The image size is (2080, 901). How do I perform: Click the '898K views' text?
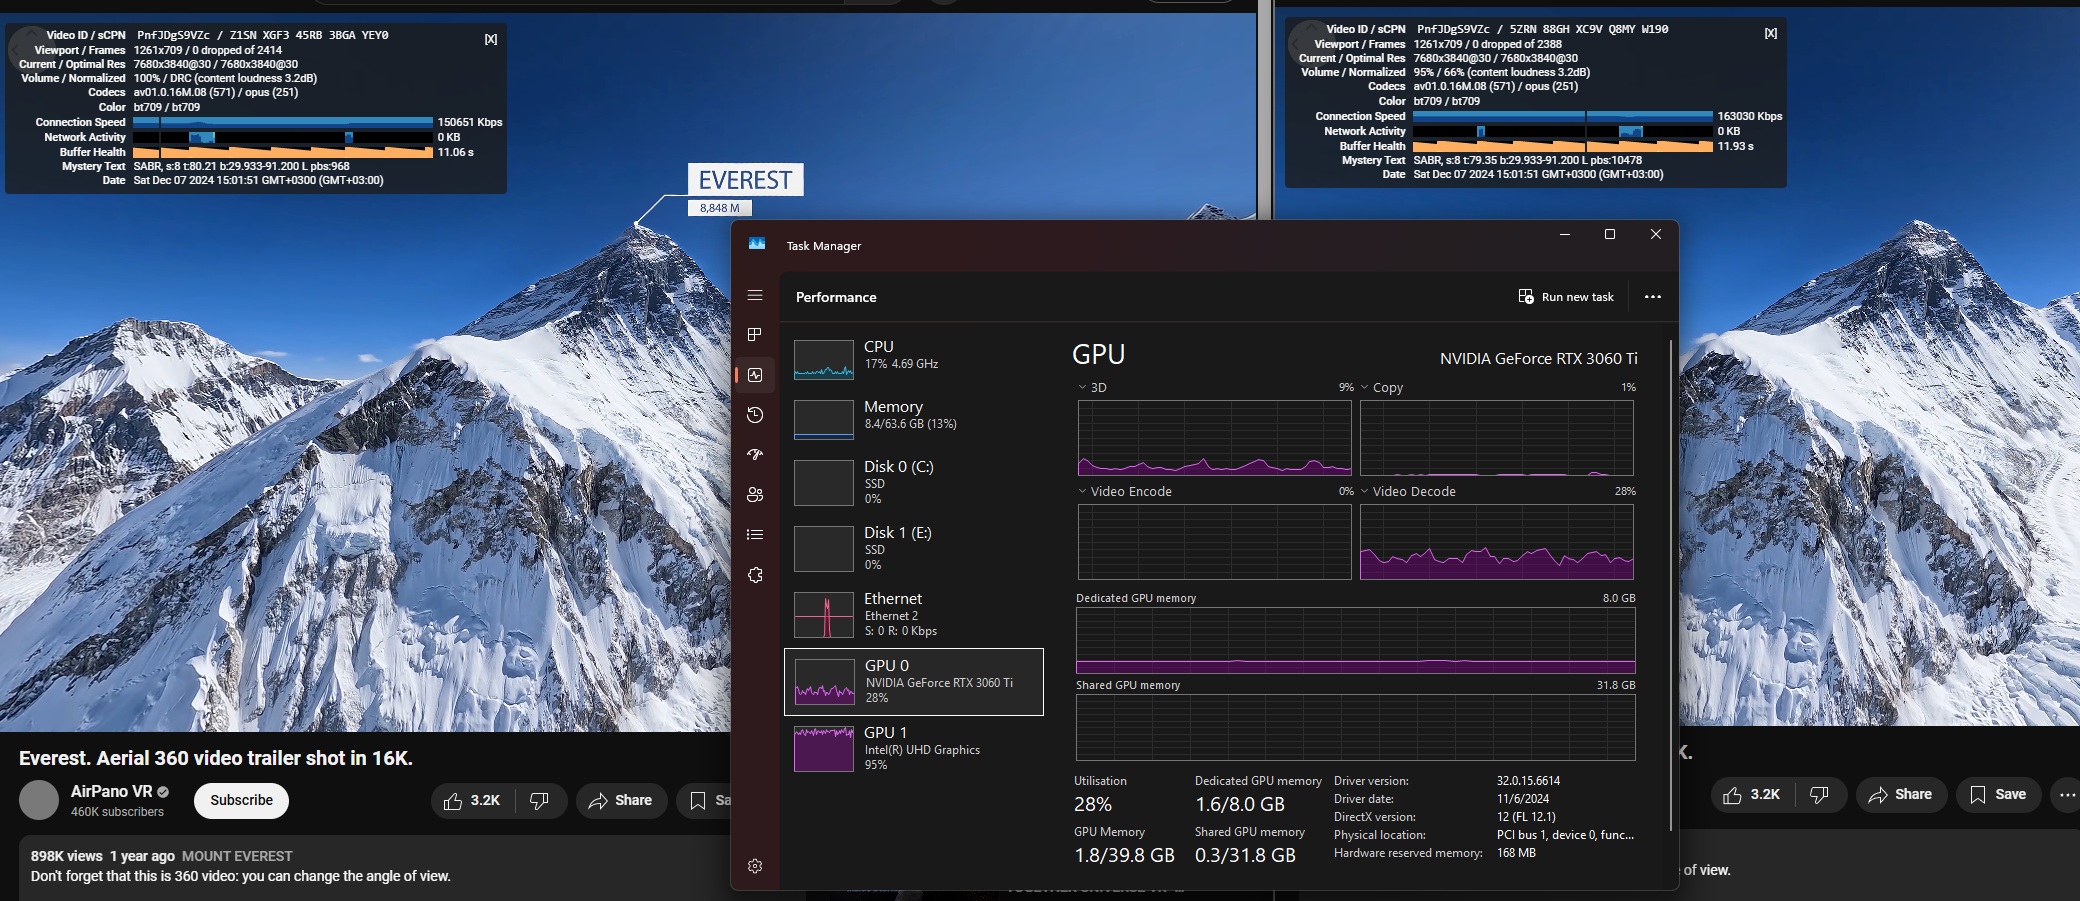67,856
